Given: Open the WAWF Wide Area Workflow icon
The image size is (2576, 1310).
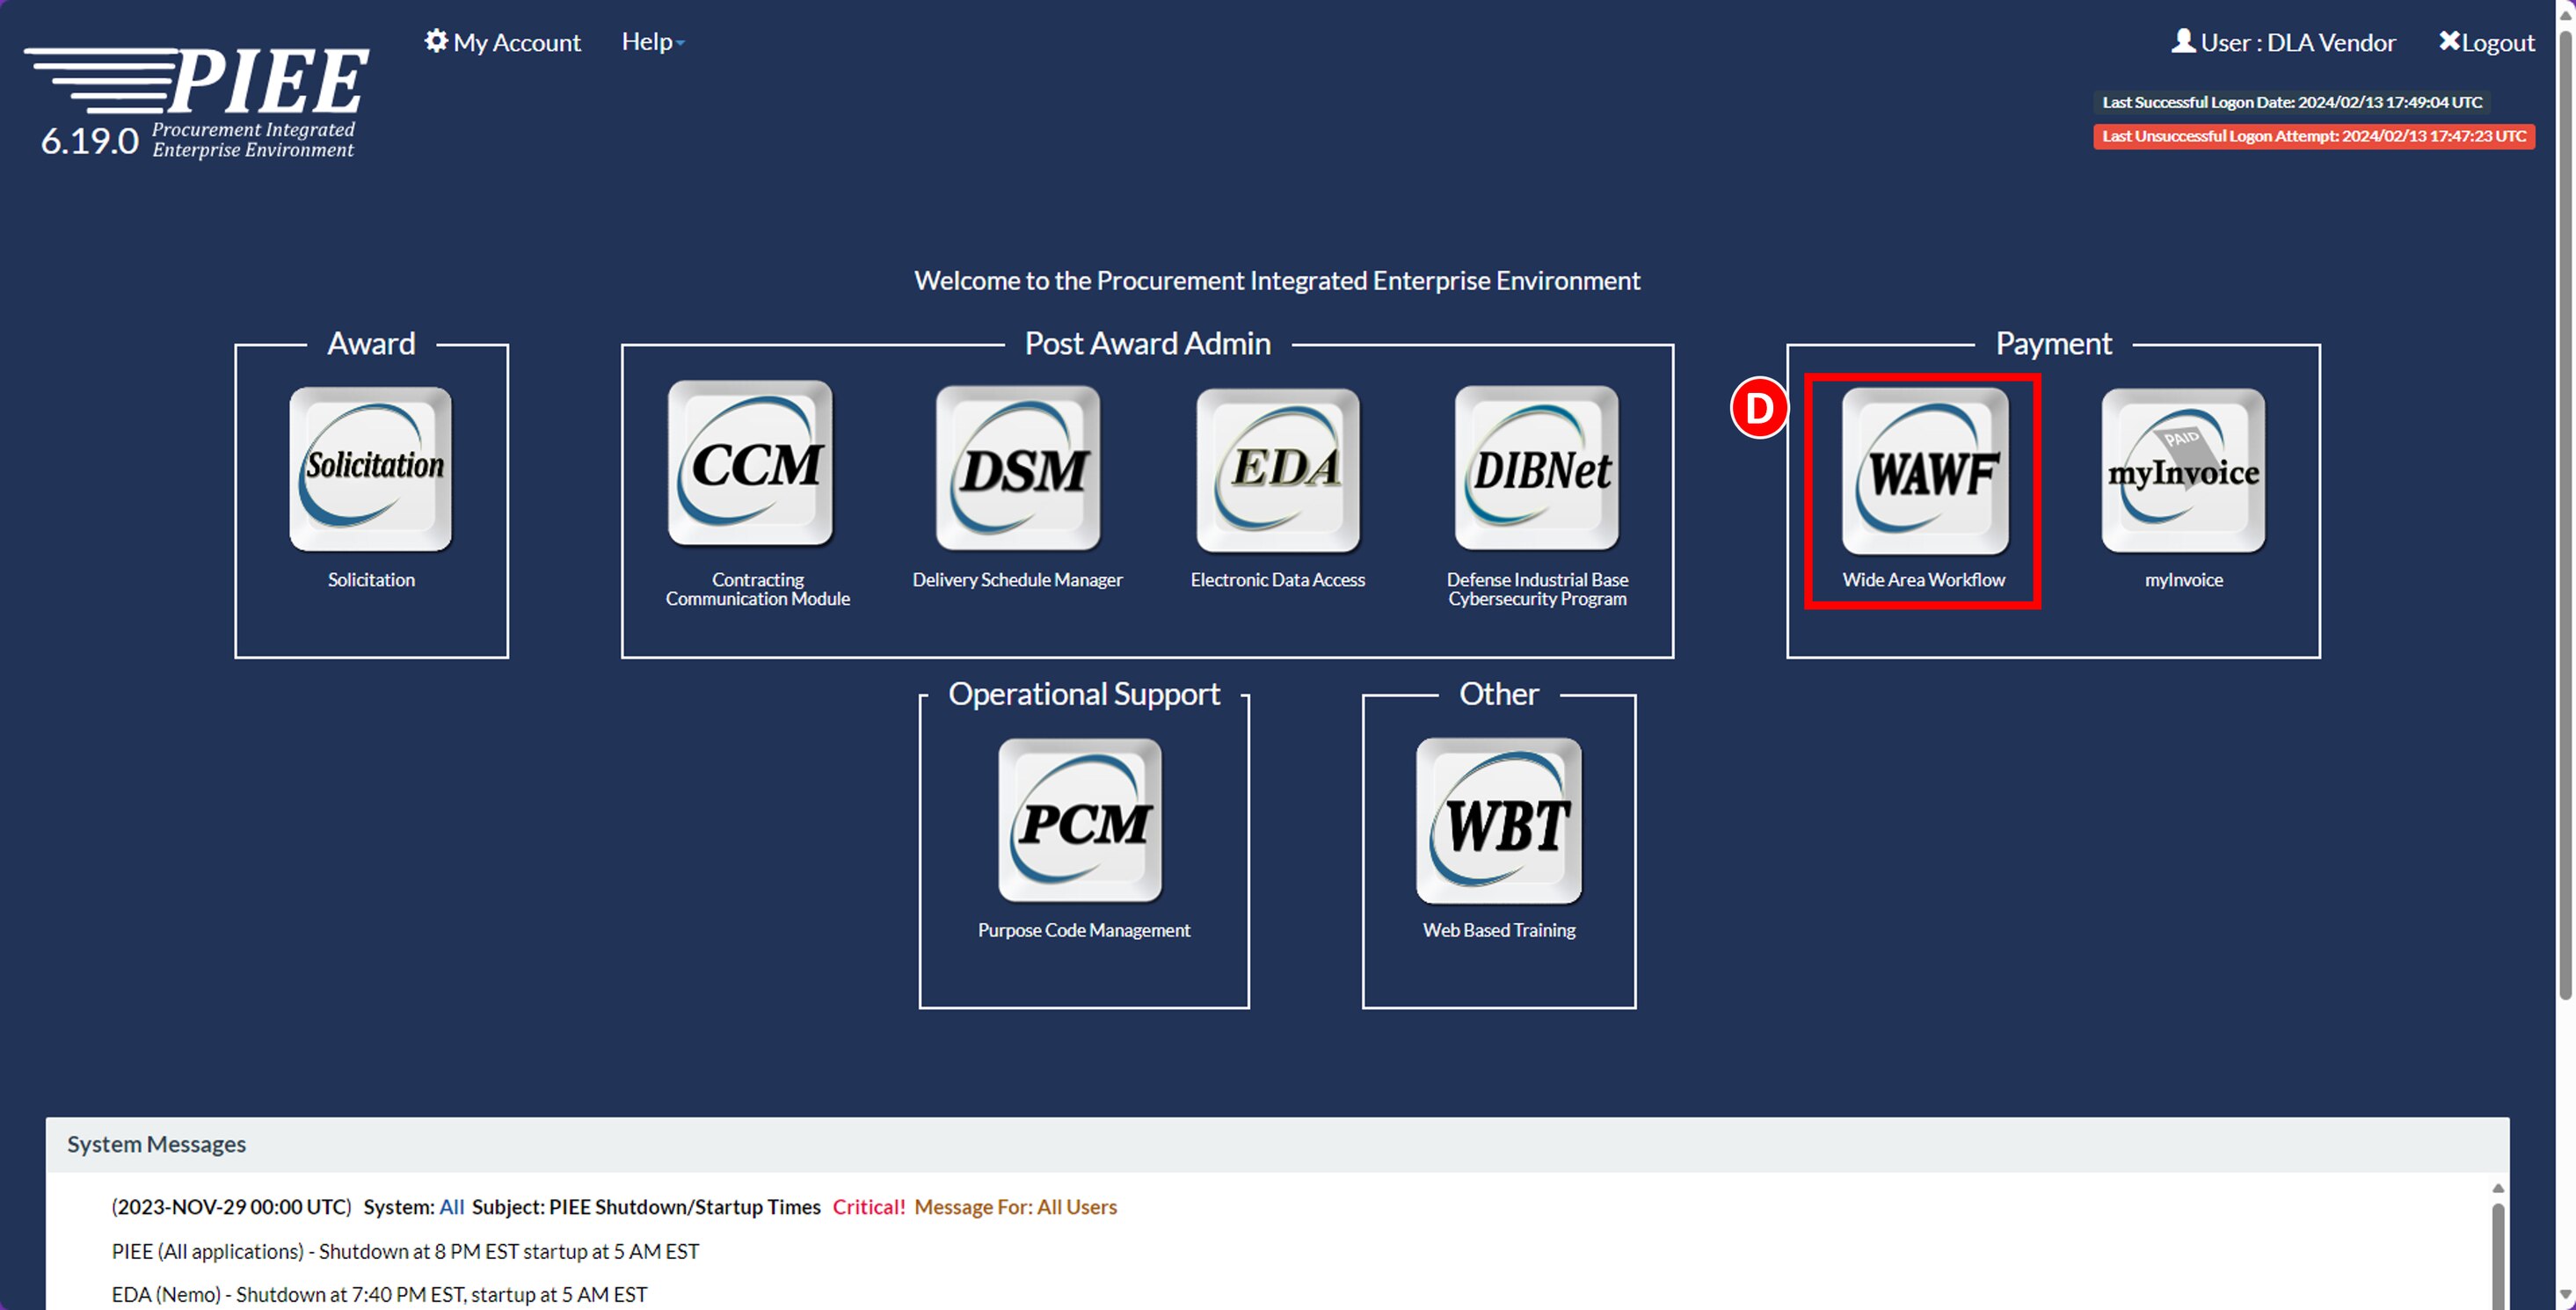Looking at the screenshot, I should (x=1925, y=471).
